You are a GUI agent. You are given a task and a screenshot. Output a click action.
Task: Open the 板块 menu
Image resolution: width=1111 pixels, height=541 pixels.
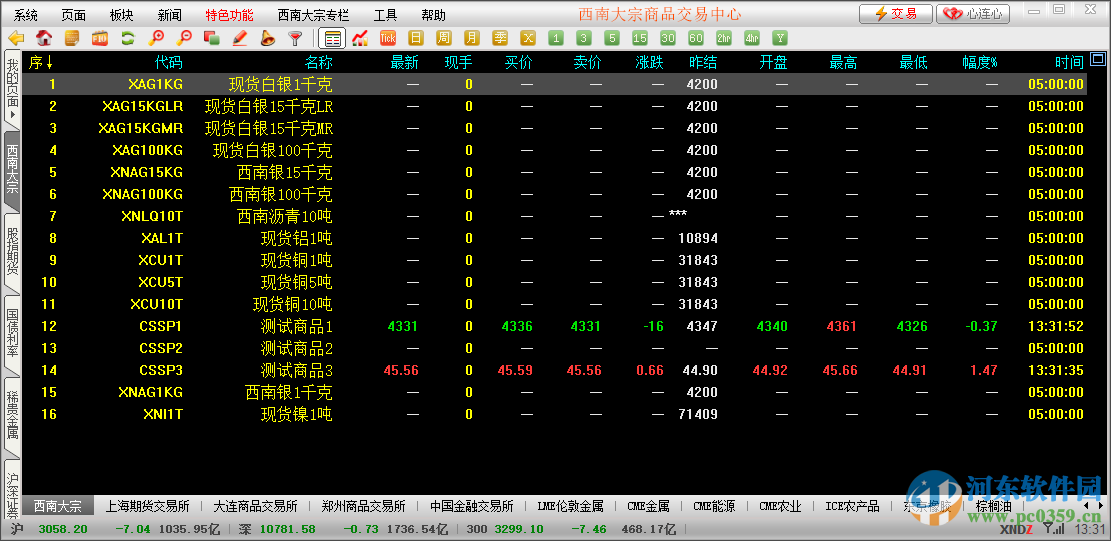122,15
